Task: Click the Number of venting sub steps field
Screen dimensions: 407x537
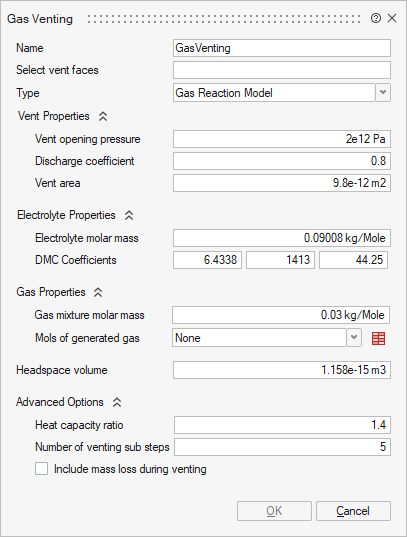Action: (282, 447)
